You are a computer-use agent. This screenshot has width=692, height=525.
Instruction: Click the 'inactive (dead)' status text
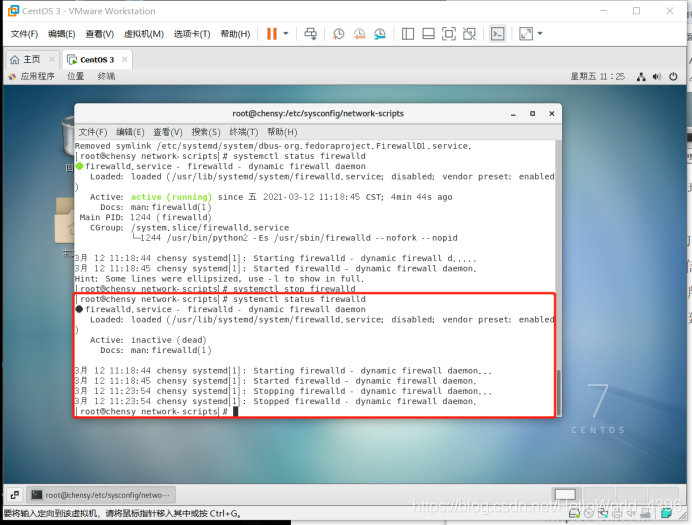(x=169, y=340)
